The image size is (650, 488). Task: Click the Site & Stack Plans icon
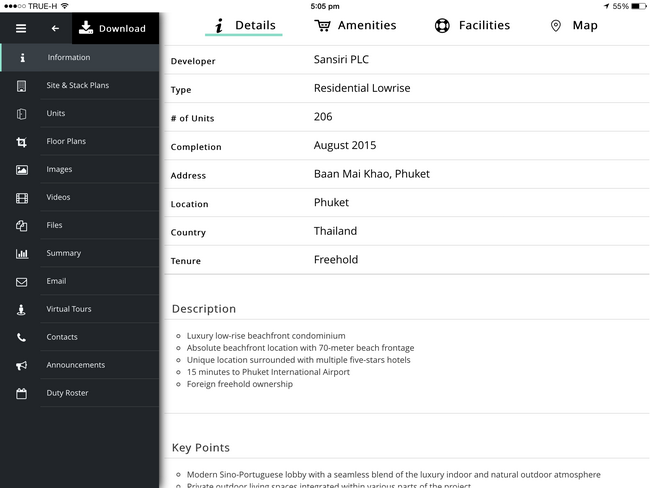[x=22, y=86]
